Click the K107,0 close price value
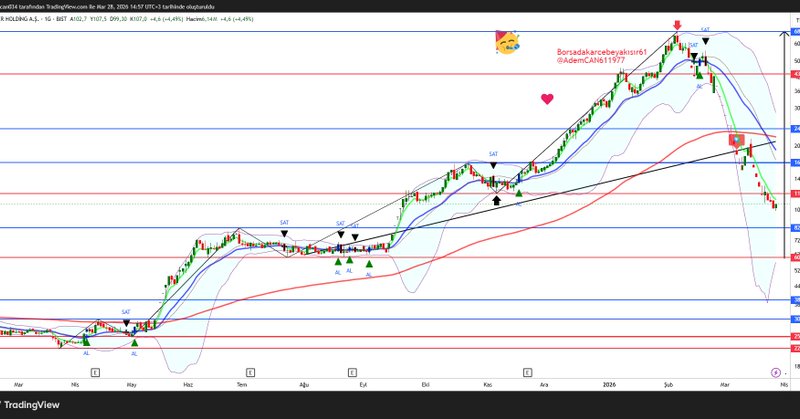 [x=138, y=19]
